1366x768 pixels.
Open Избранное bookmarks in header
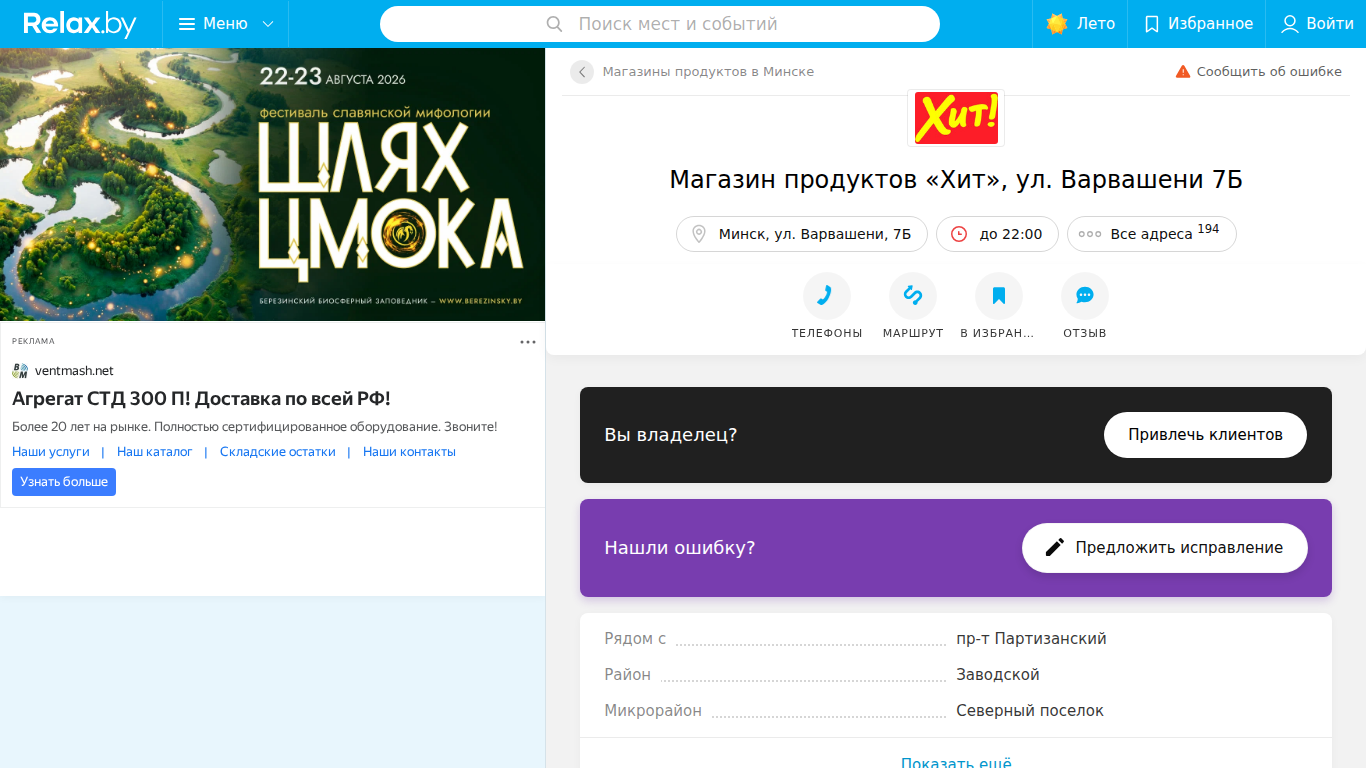(1197, 24)
